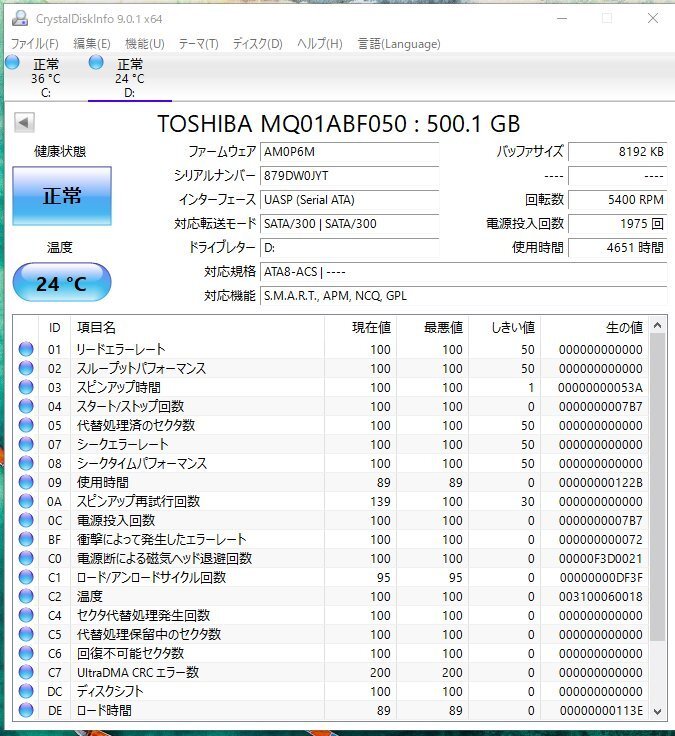Image resolution: width=675 pixels, height=736 pixels.
Task: Open the 編集(E) menu
Action: (x=92, y=44)
